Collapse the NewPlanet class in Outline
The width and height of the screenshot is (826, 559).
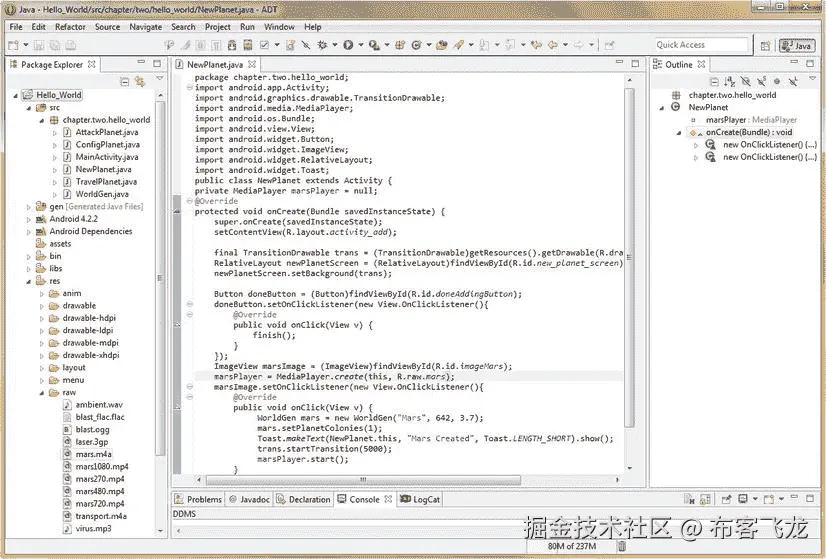point(662,107)
